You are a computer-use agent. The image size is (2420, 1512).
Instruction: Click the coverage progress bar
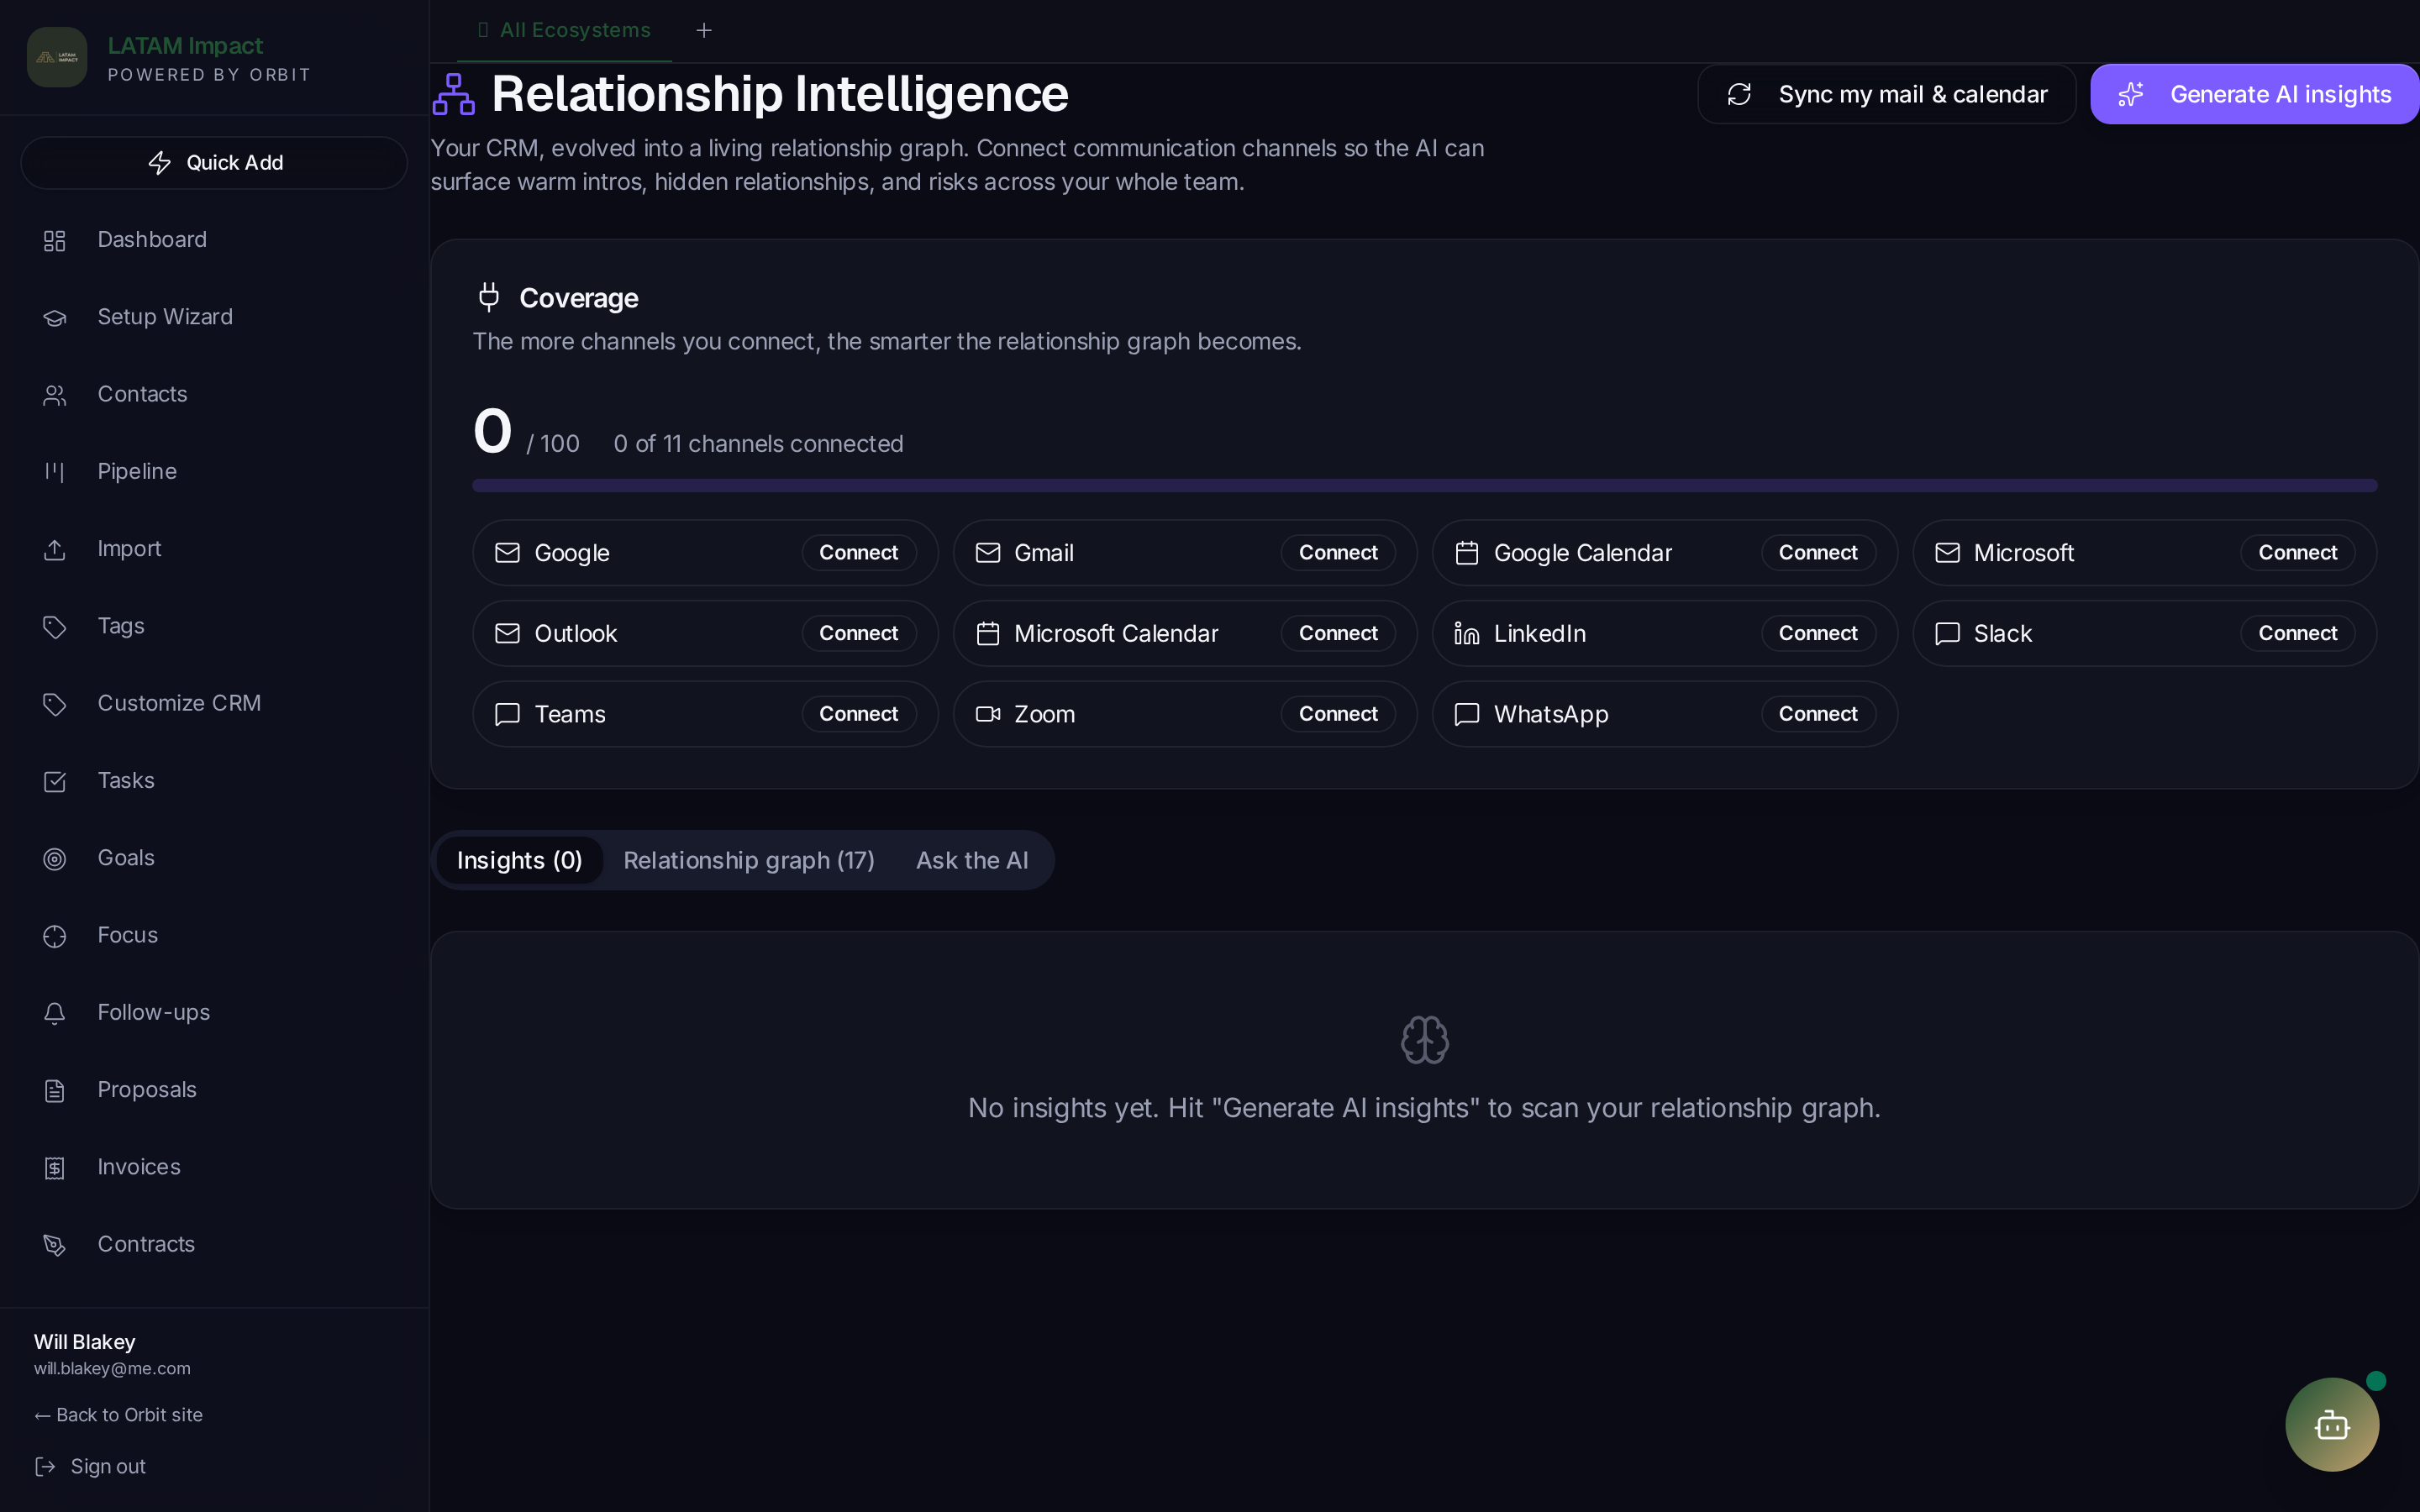point(1424,486)
